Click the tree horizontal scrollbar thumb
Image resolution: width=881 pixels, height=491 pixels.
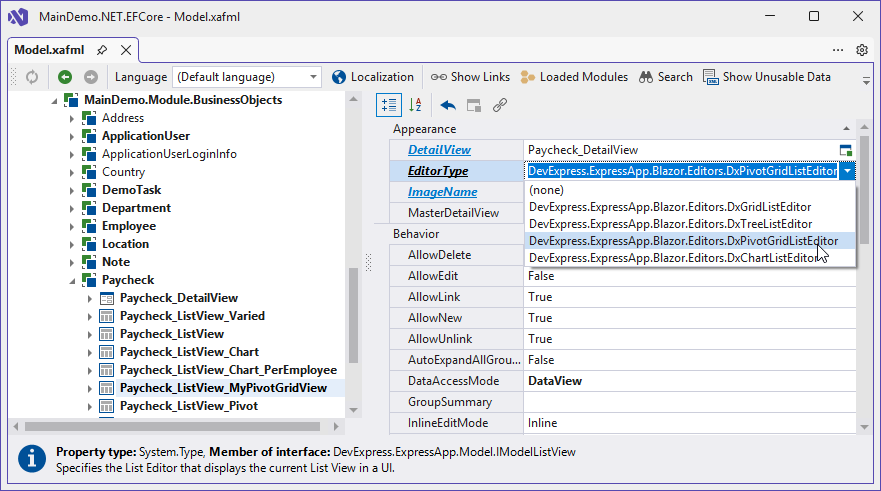click(x=173, y=426)
